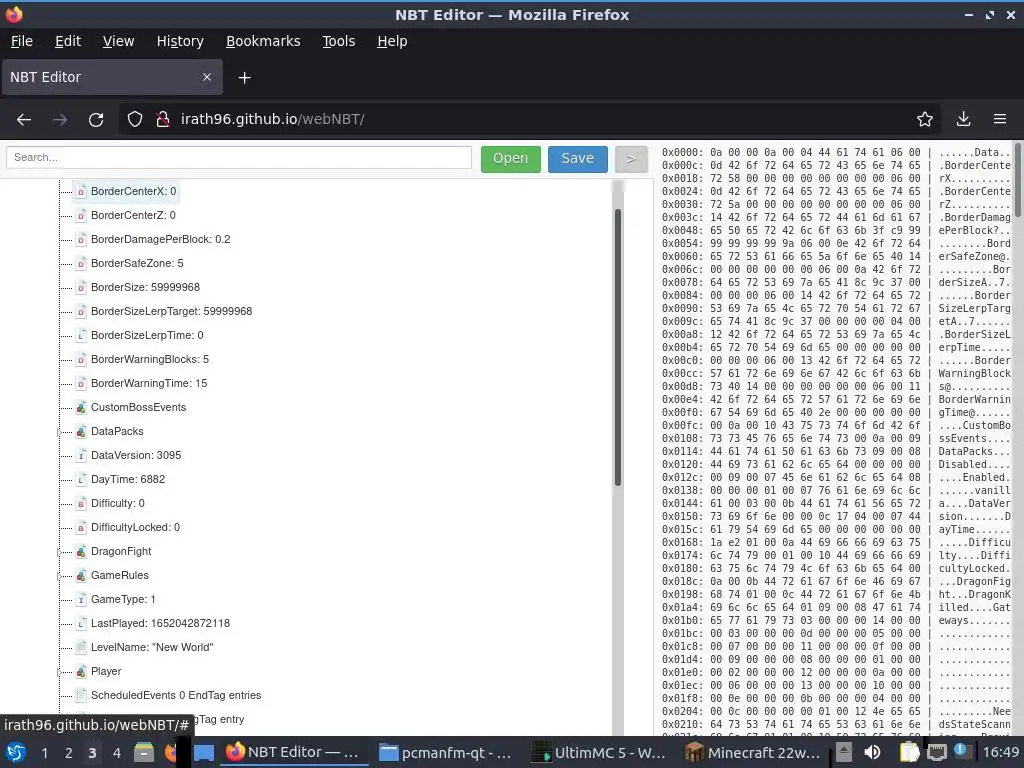Select the LastPlayed: 1652042872118 entry

161,623
